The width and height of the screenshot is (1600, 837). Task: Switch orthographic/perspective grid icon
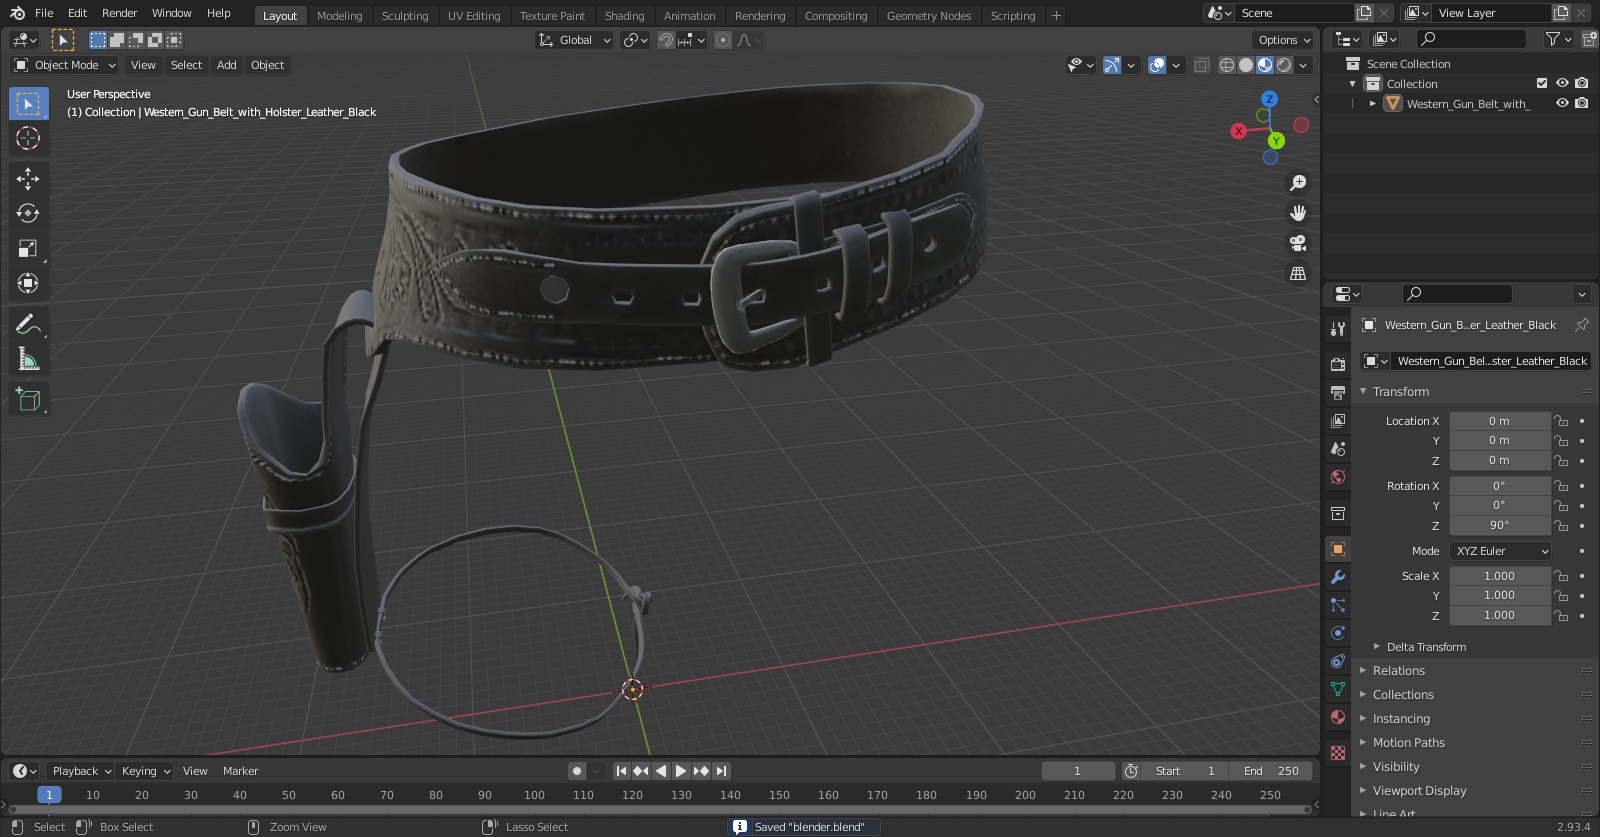coord(1298,273)
